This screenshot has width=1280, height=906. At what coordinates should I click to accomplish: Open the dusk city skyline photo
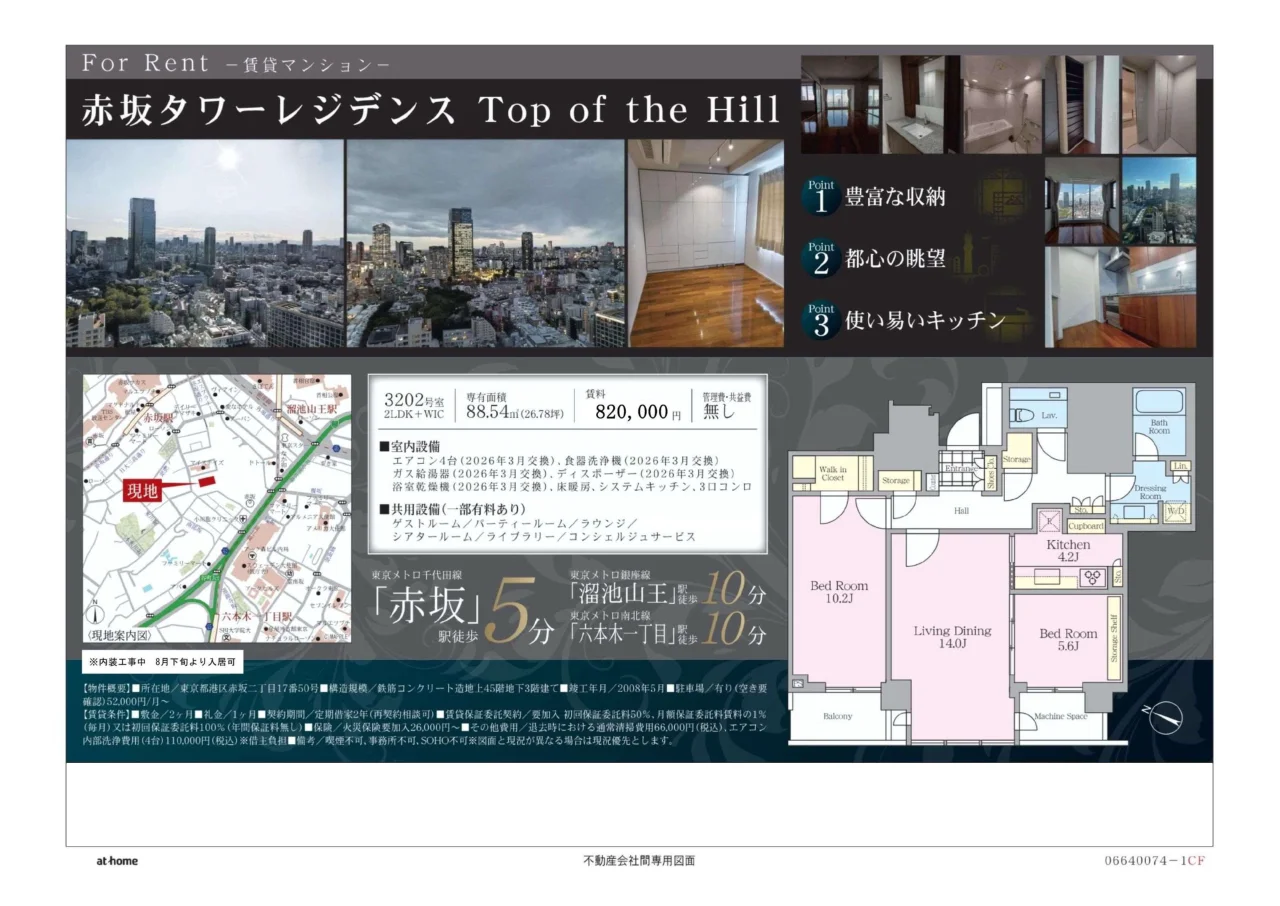coord(486,243)
